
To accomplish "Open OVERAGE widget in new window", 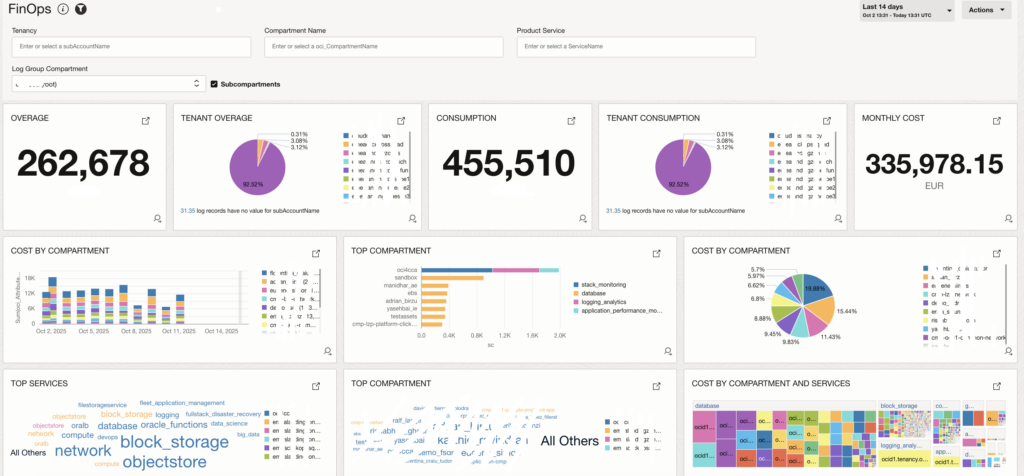I will coord(146,120).
